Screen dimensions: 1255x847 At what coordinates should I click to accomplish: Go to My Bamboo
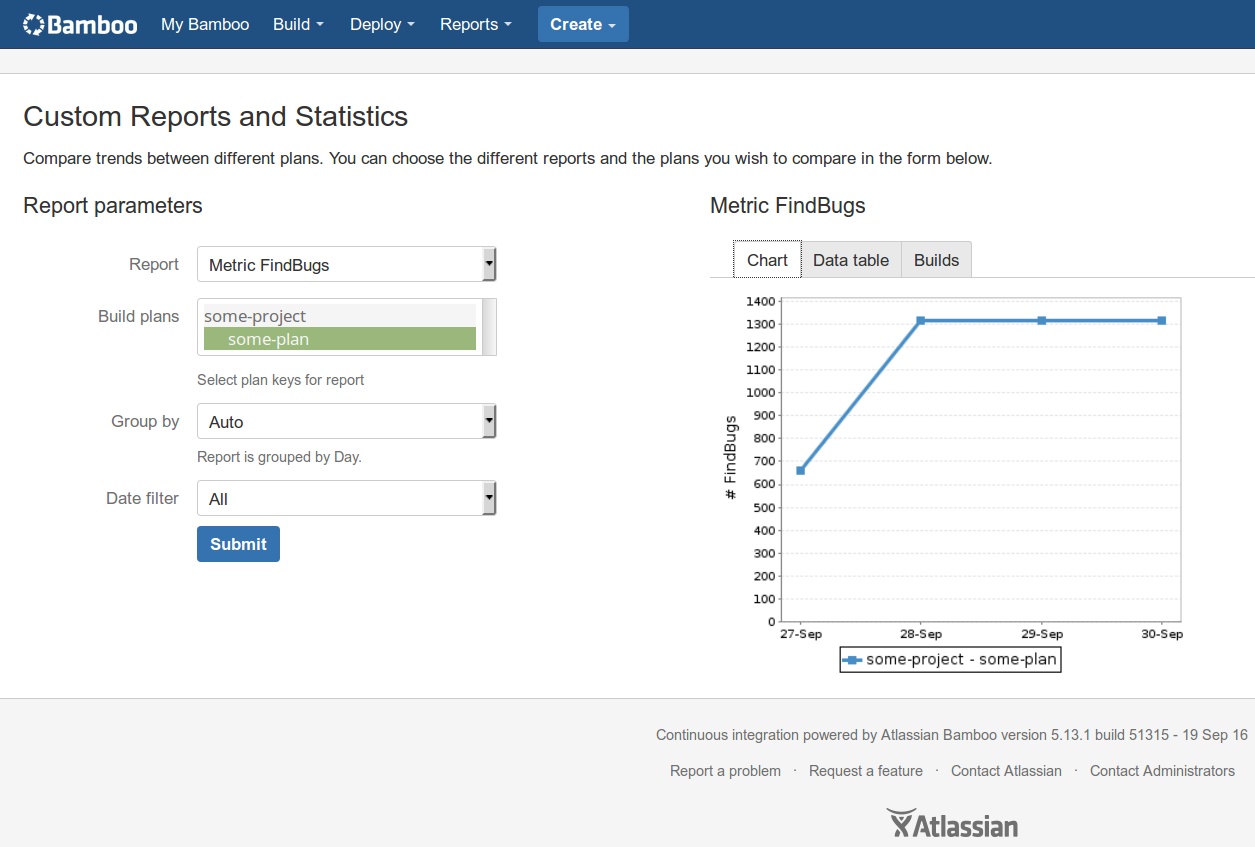pos(205,24)
